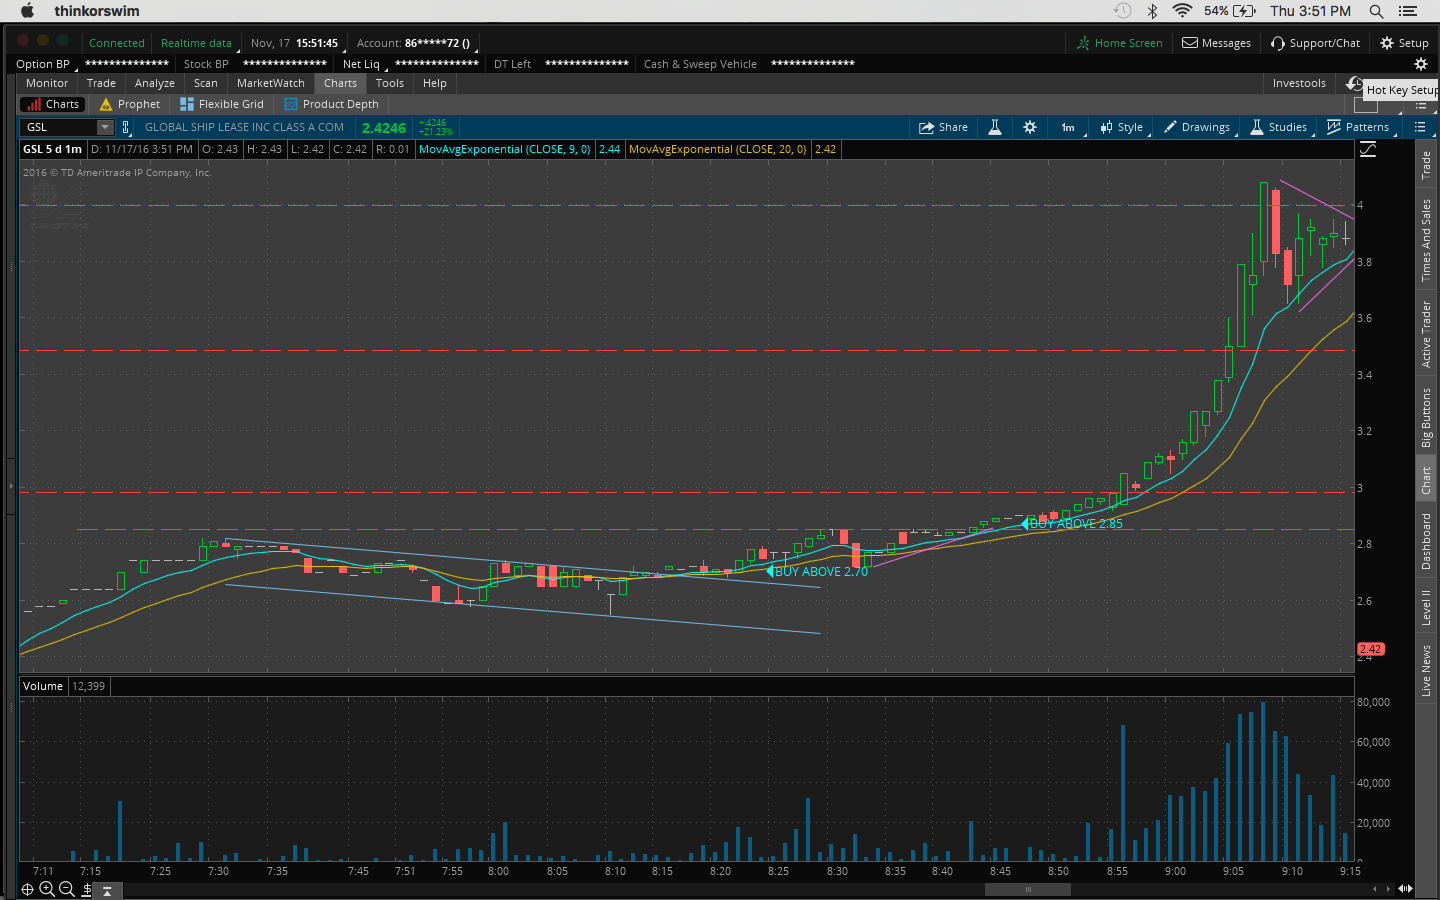Image resolution: width=1440 pixels, height=900 pixels.
Task: Open the 1m timeframe dropdown
Action: tap(1068, 127)
